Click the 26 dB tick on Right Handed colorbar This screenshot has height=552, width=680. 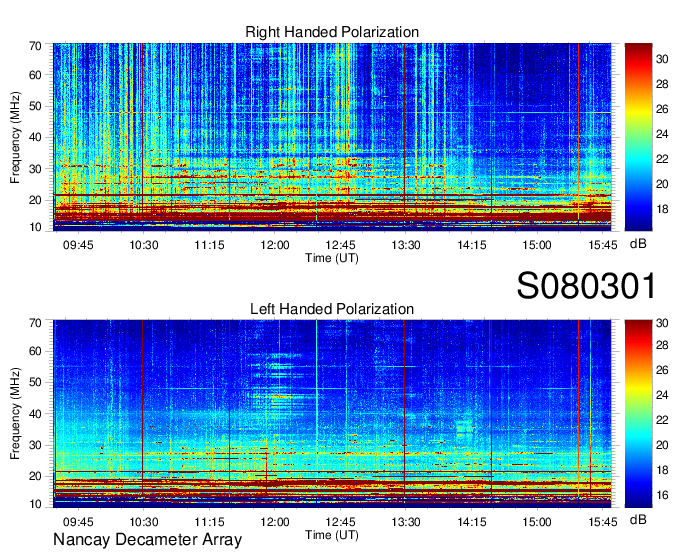point(662,109)
